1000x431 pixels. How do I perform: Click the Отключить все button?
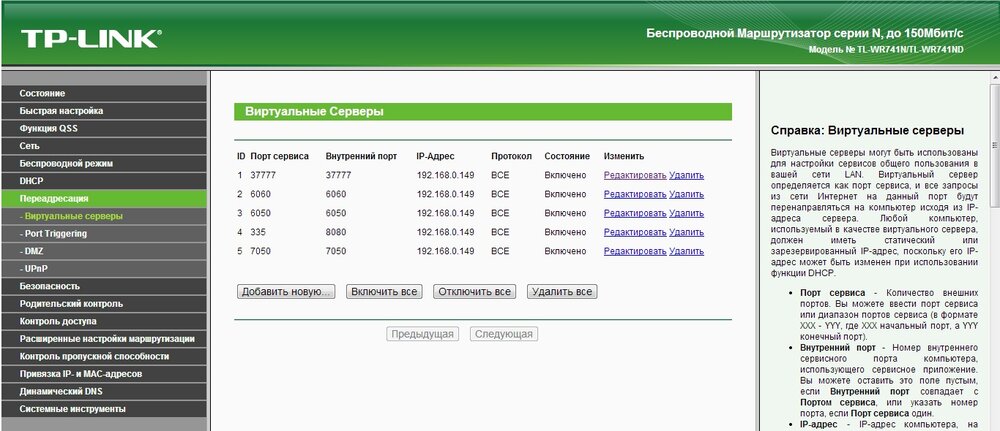coord(474,292)
